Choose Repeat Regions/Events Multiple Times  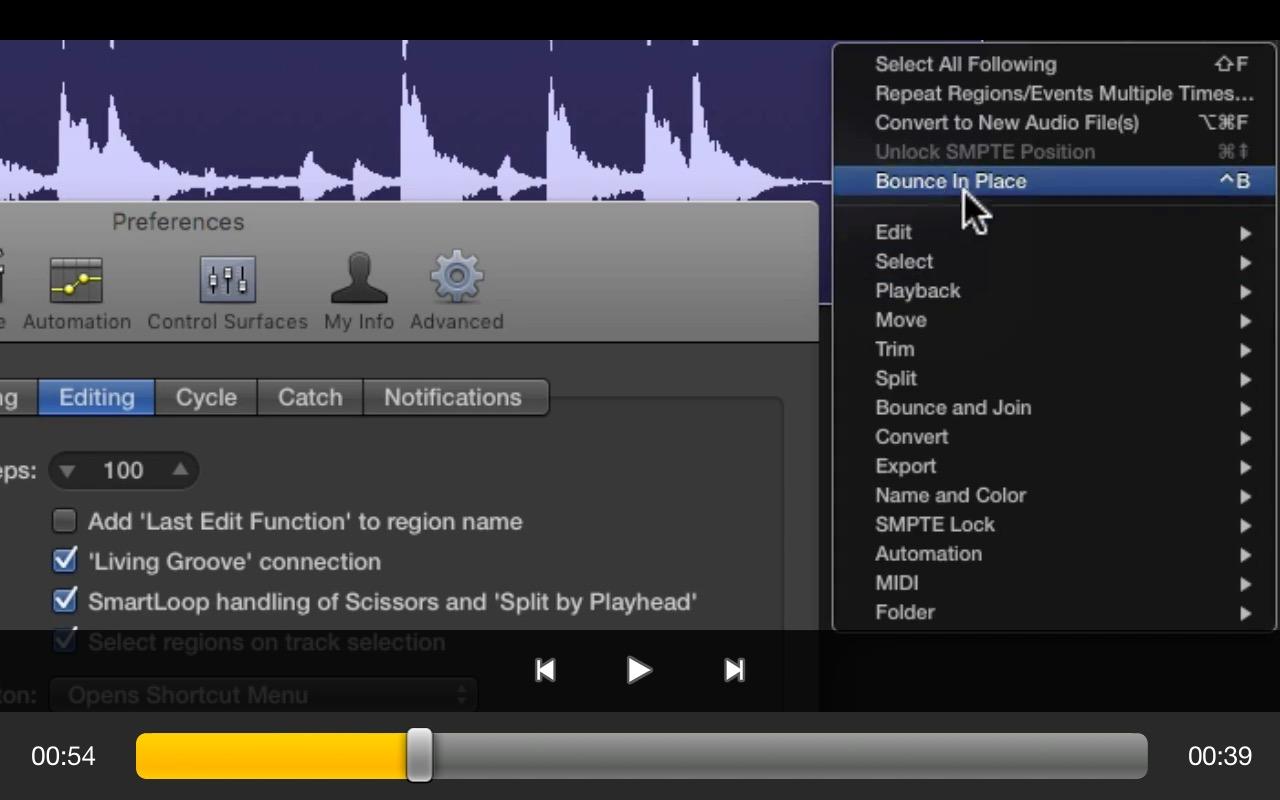(1055, 93)
